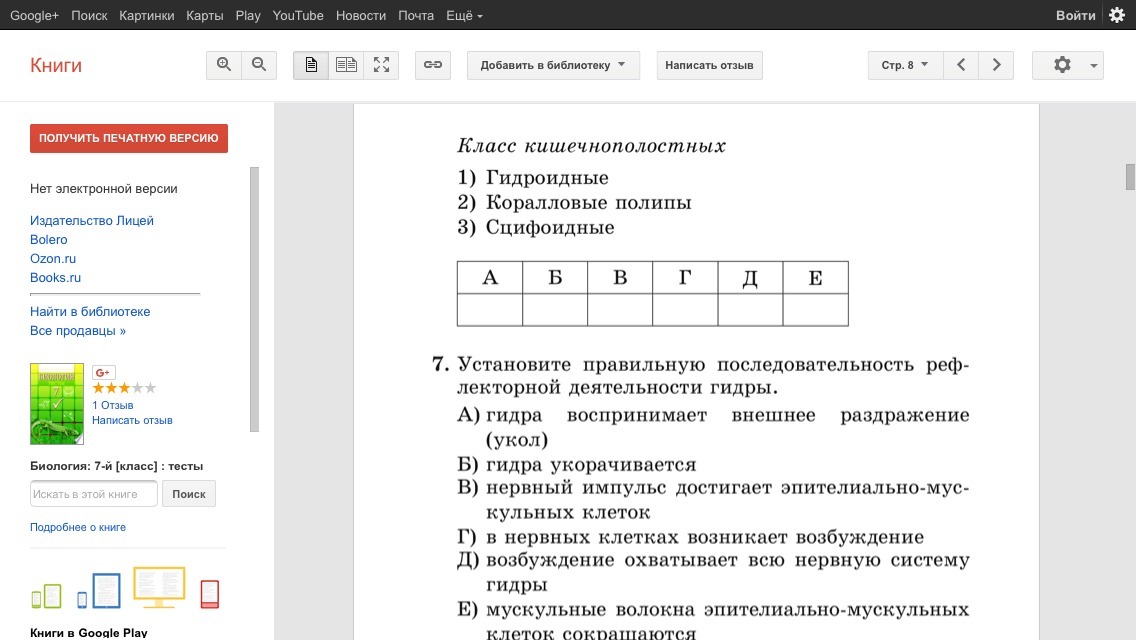Expand the 'Добавить в библиотеку' dropdown

tap(553, 65)
